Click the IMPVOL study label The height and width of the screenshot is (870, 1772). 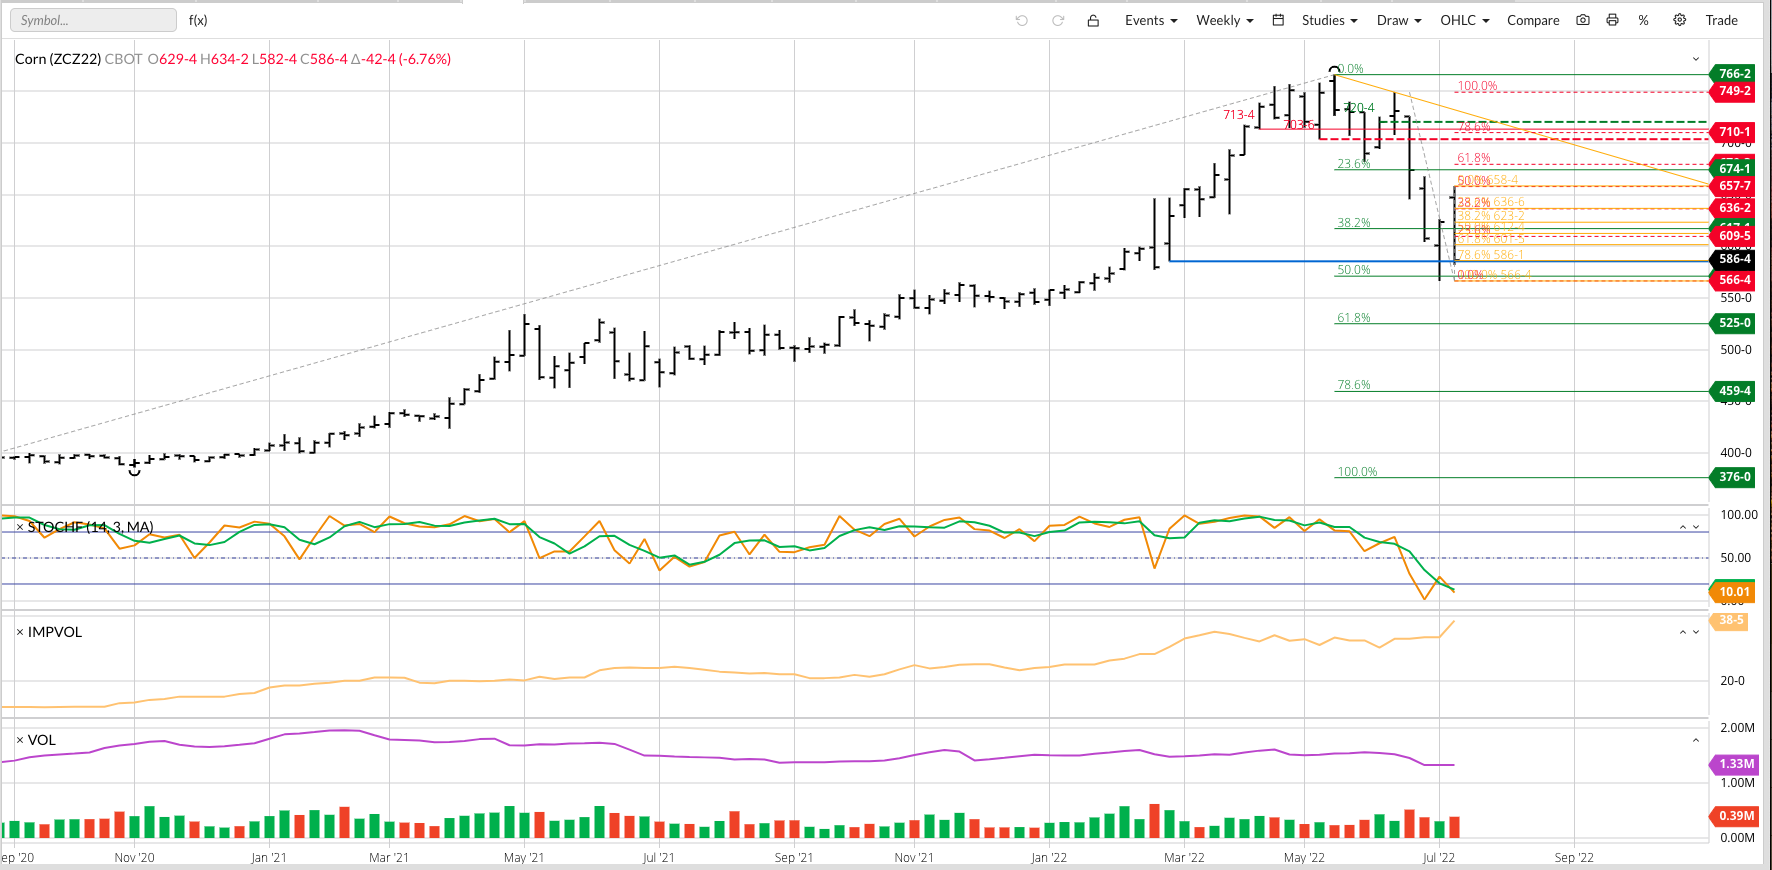coord(55,632)
